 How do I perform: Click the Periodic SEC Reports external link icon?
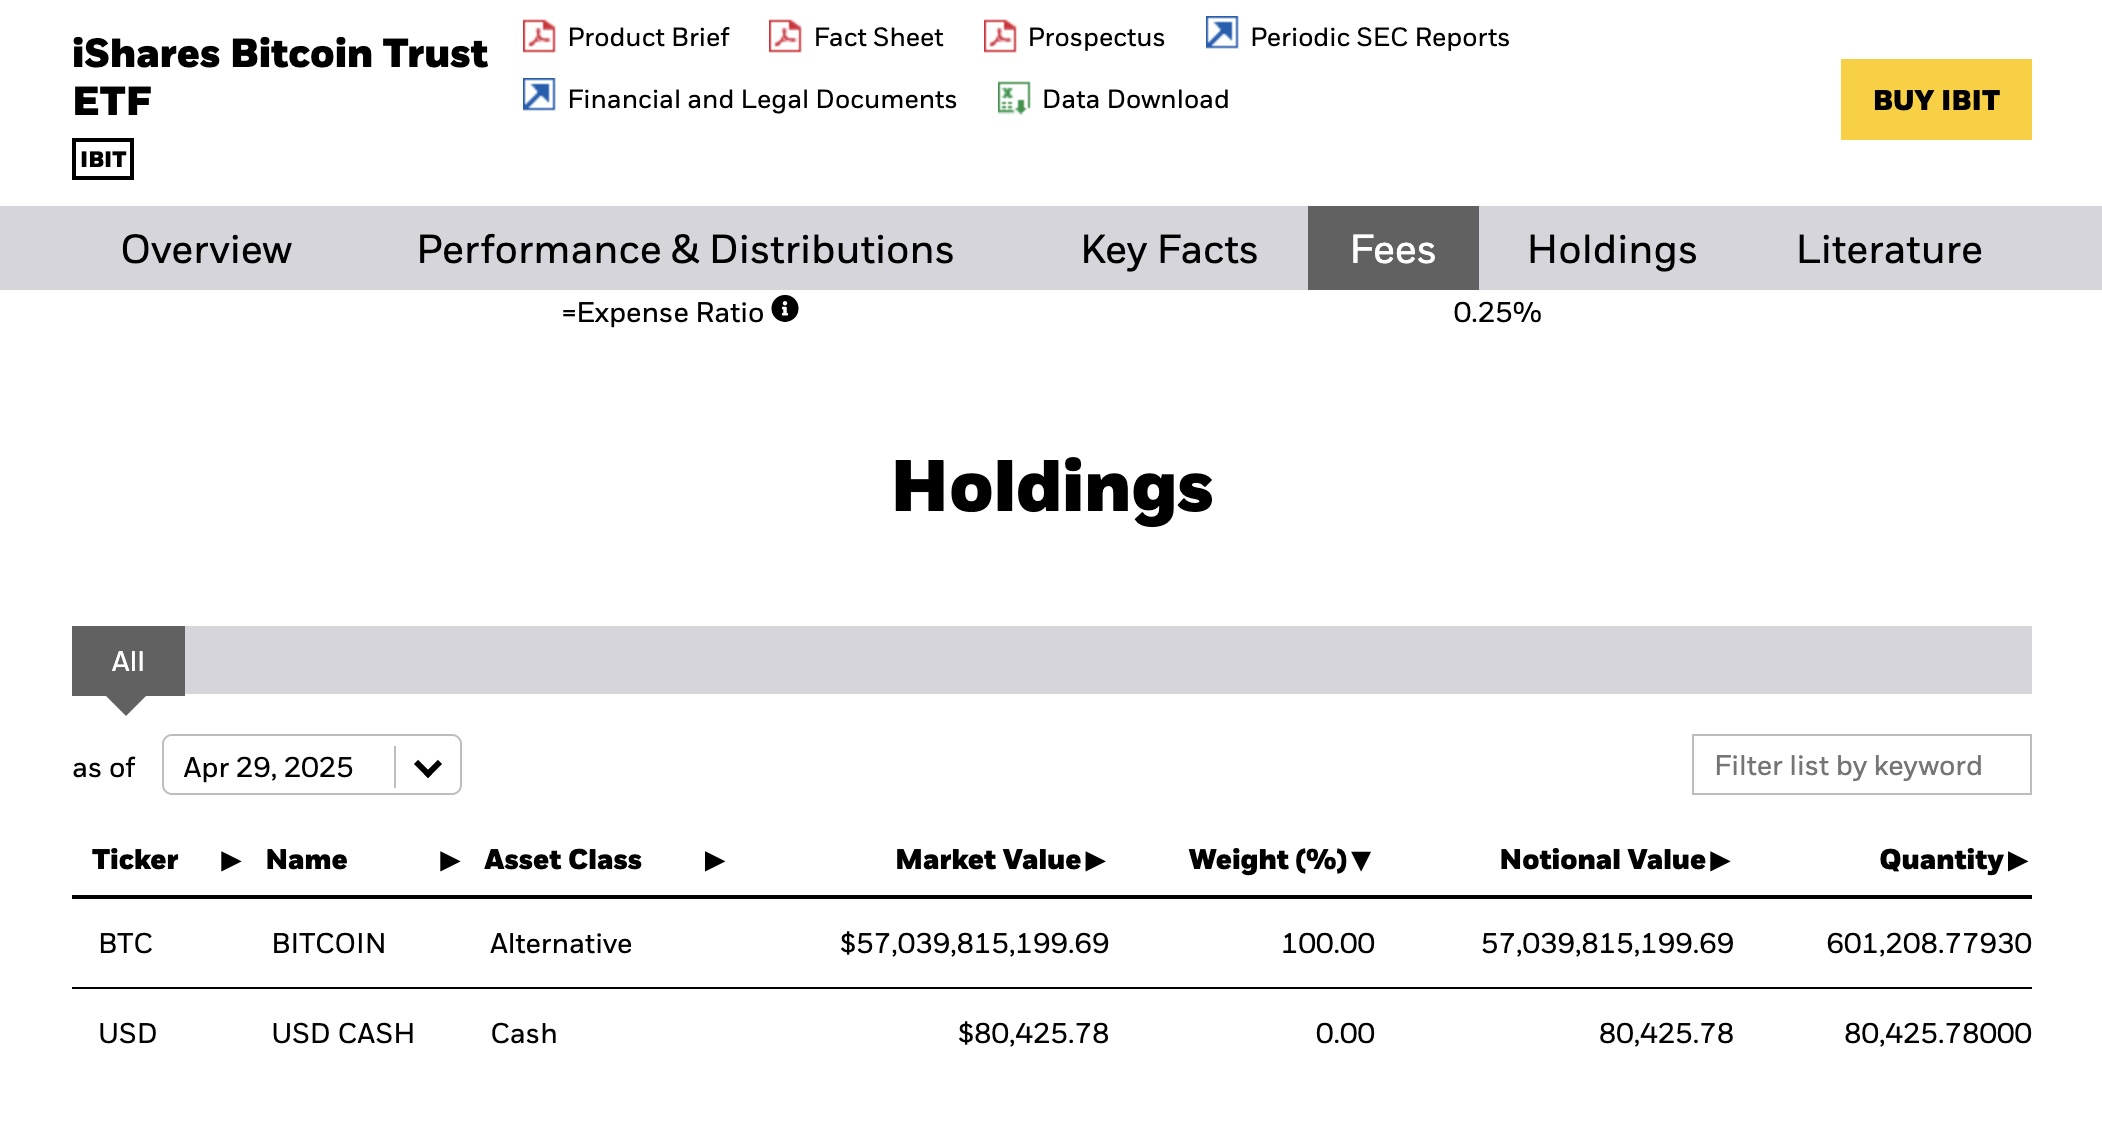[x=1221, y=33]
